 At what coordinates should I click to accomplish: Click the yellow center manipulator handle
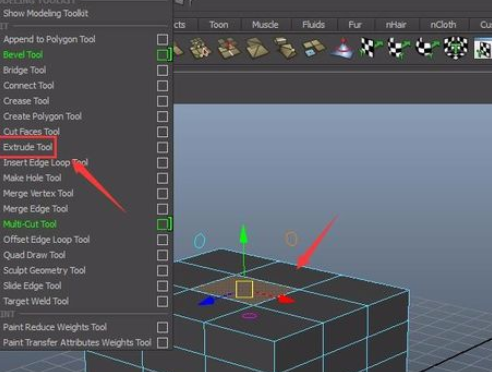244,289
